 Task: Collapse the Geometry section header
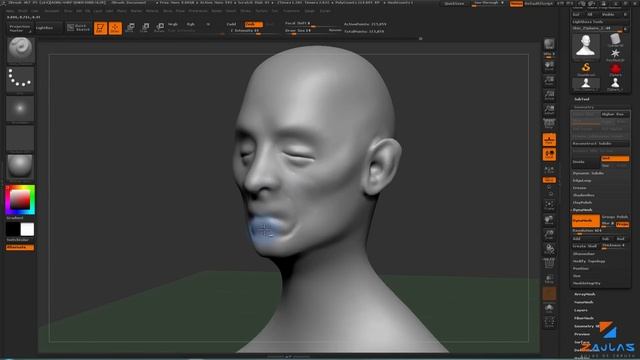tap(584, 107)
